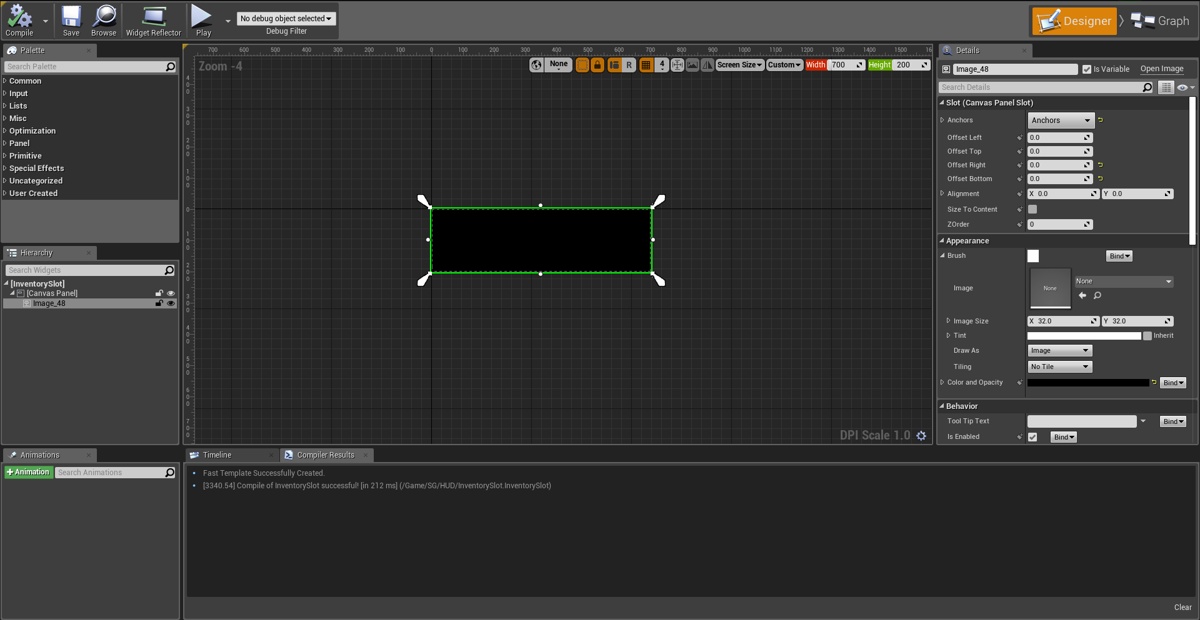This screenshot has height=620, width=1200.
Task: Play the game in editor
Action: click(x=203, y=20)
